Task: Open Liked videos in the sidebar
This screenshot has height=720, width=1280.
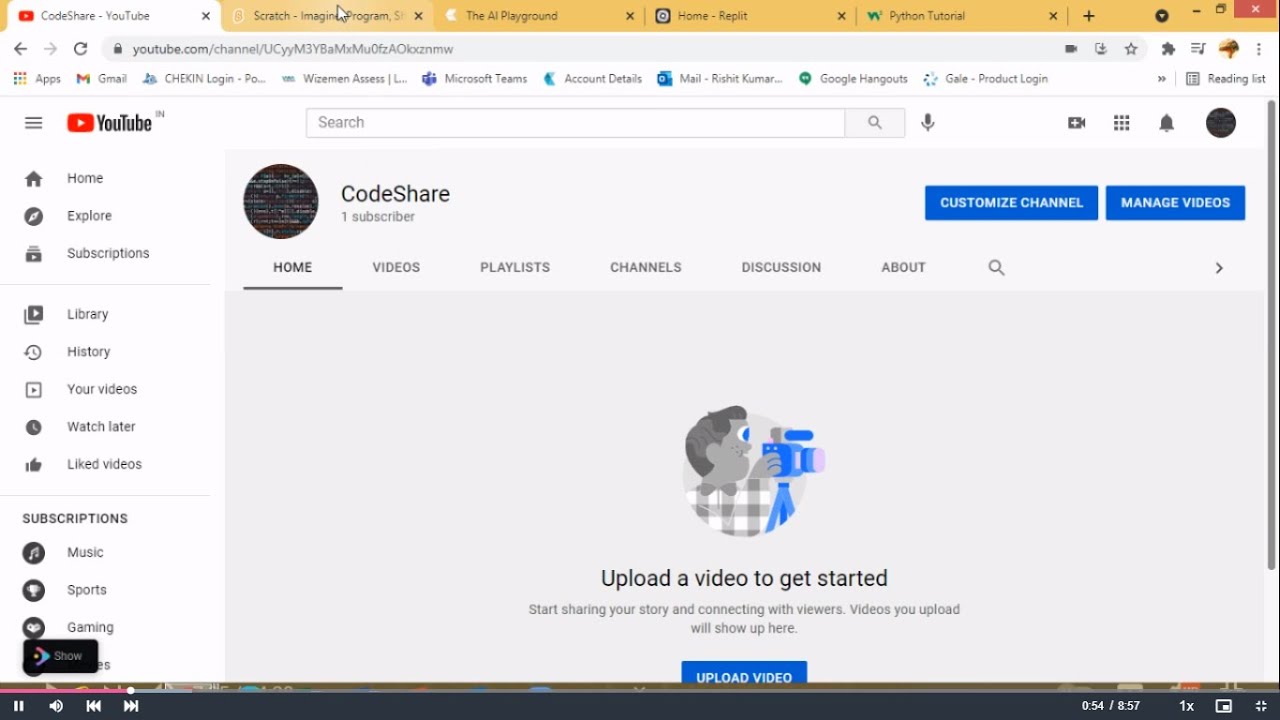Action: click(x=105, y=464)
